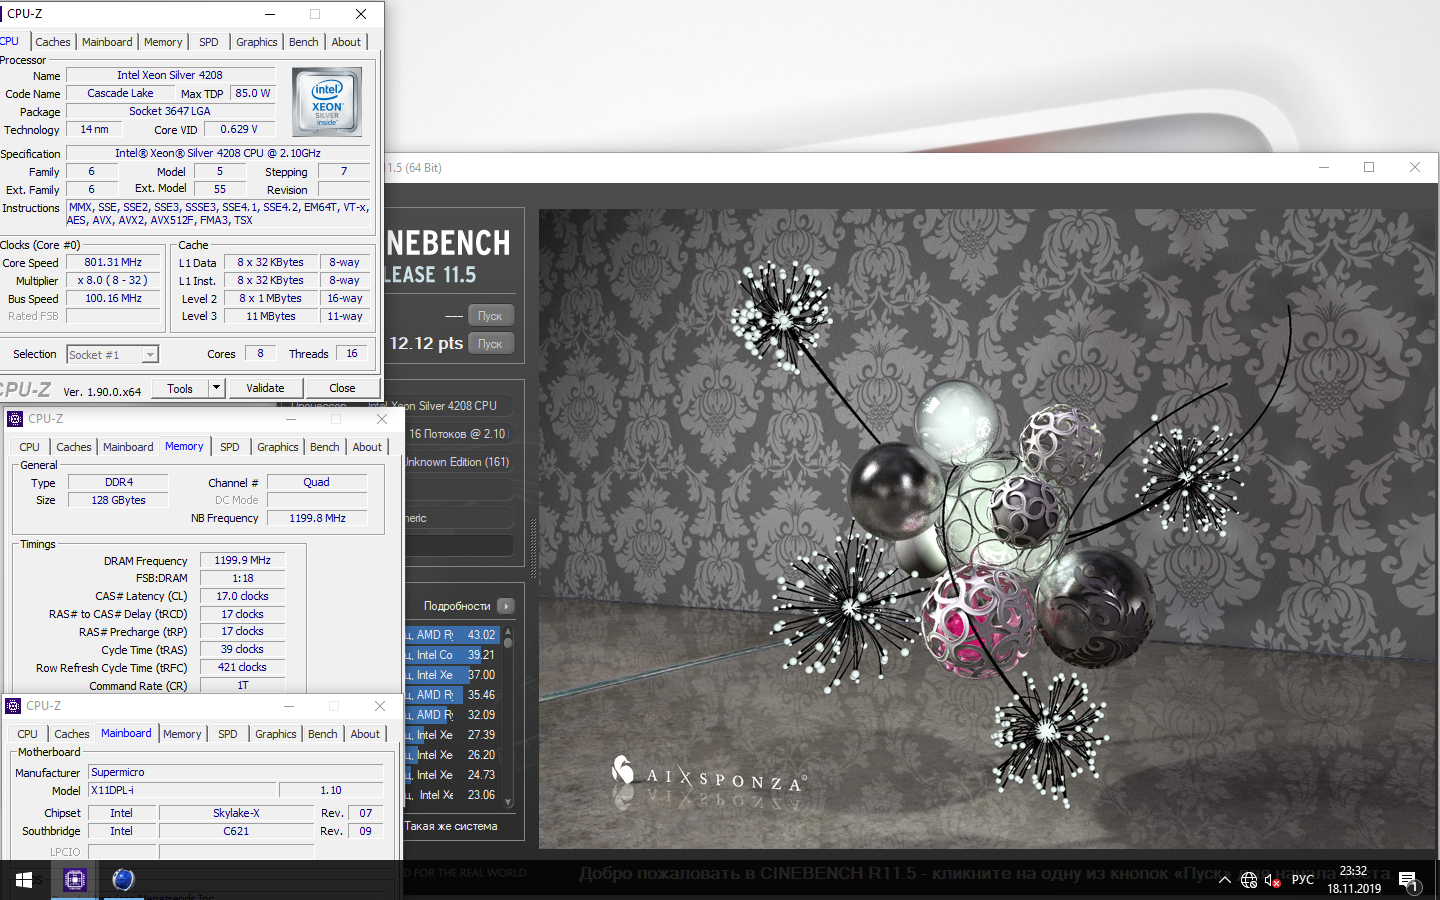The height and width of the screenshot is (900, 1440).
Task: Click the Intel Xeon Silver logo
Action: tap(327, 102)
